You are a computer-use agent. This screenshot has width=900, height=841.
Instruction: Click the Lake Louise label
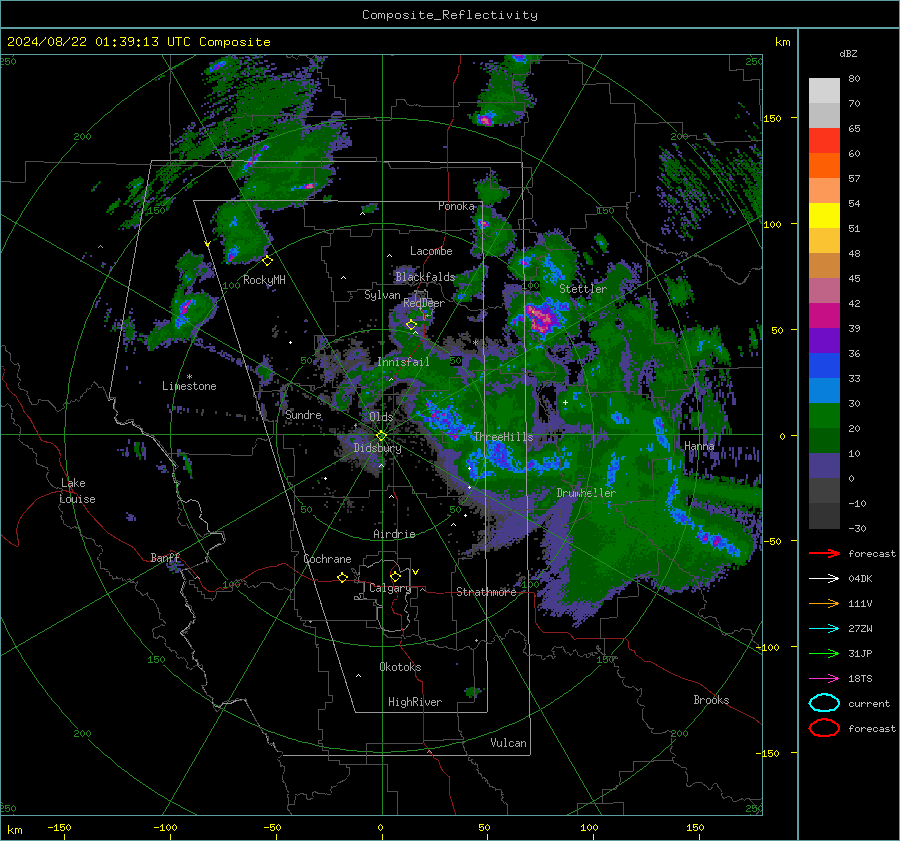[x=77, y=491]
